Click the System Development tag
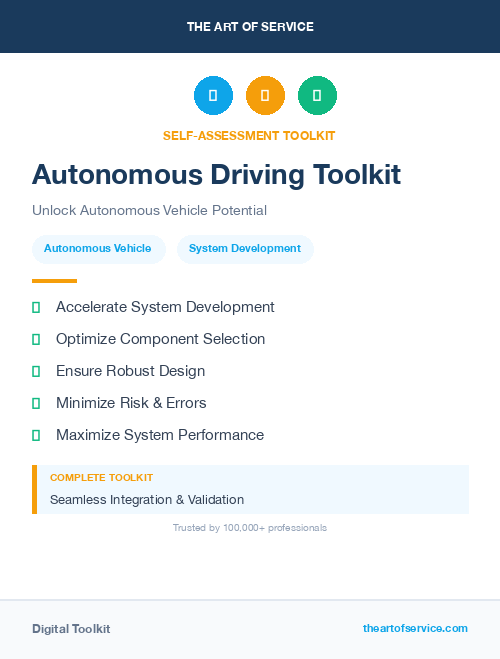 click(x=245, y=249)
